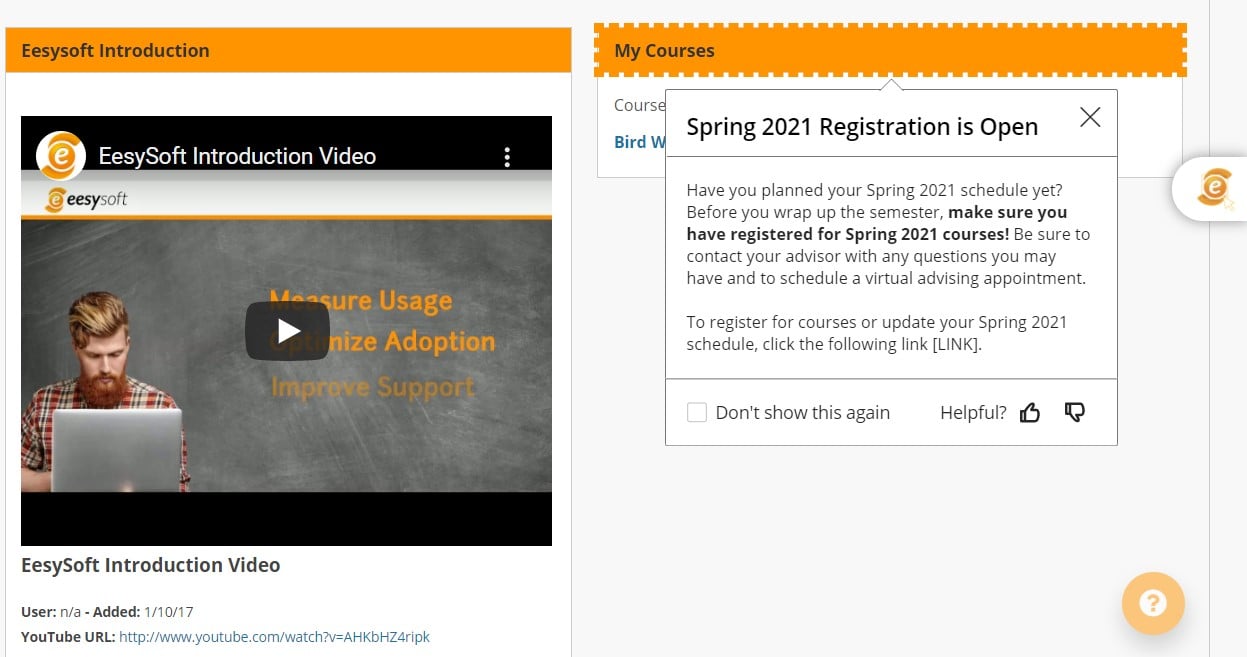Viewport: 1247px width, 657px height.
Task: Click the "Spring 2021 Registration is Open" title
Action: [x=862, y=127]
